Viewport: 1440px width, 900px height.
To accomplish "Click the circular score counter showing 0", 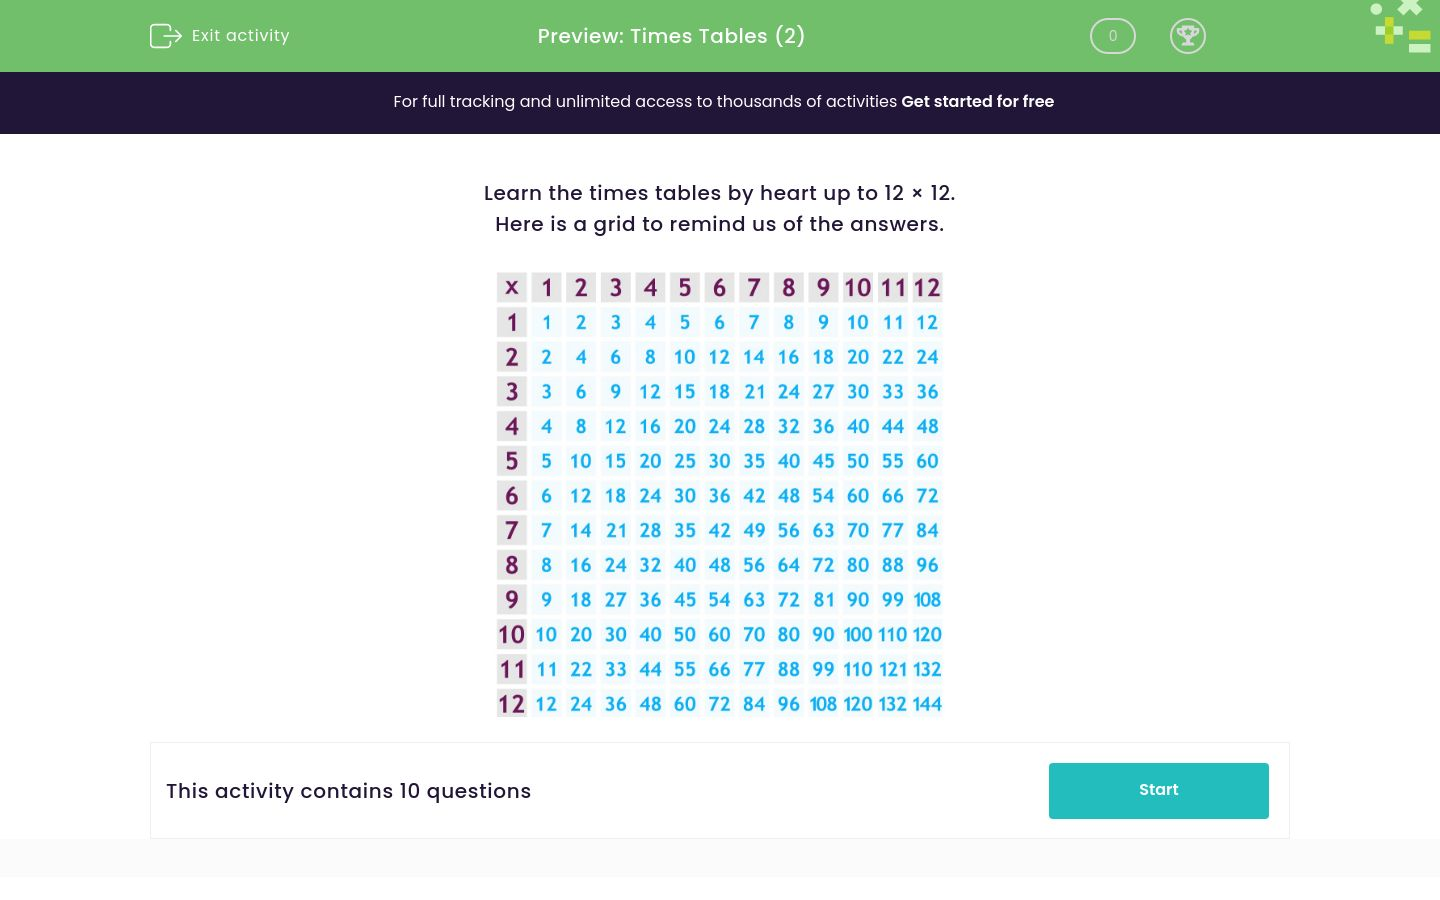I will tap(1113, 36).
